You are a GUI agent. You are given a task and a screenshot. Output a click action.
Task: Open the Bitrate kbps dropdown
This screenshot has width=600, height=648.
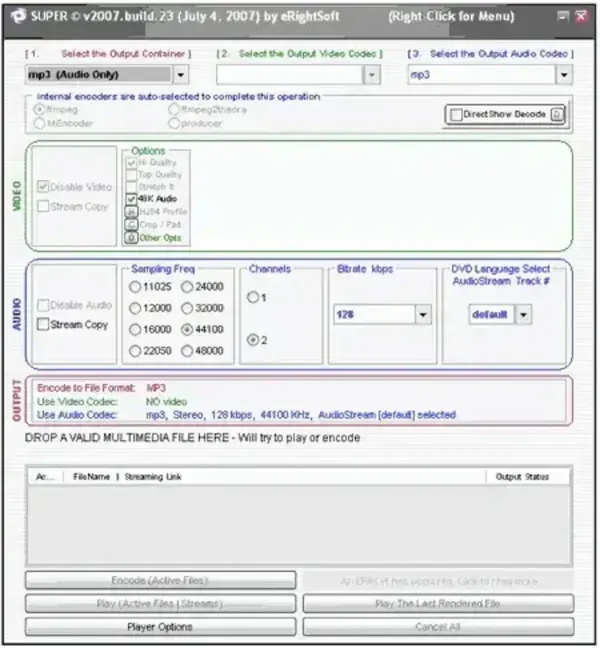click(423, 314)
